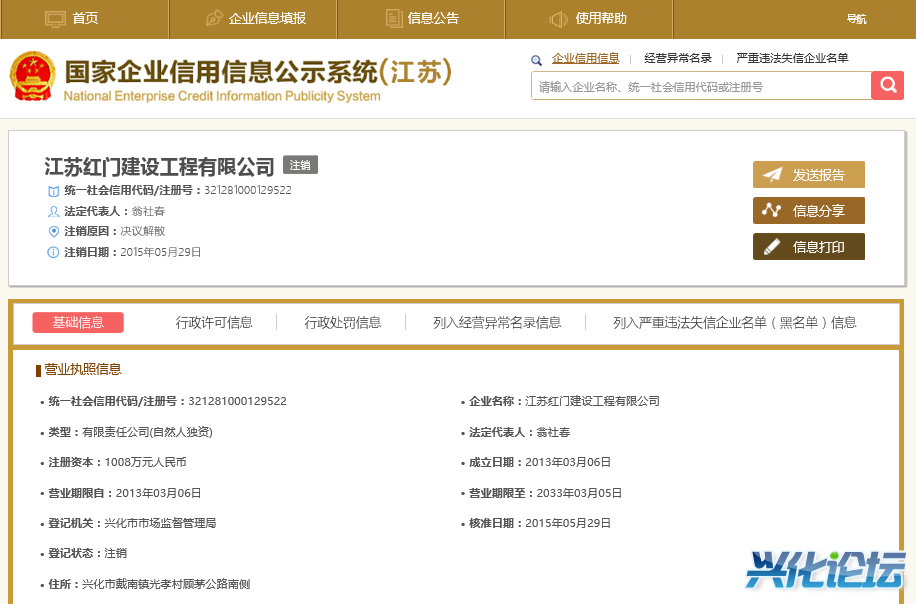Click the speaker icon beside 使用帮助

tap(558, 19)
